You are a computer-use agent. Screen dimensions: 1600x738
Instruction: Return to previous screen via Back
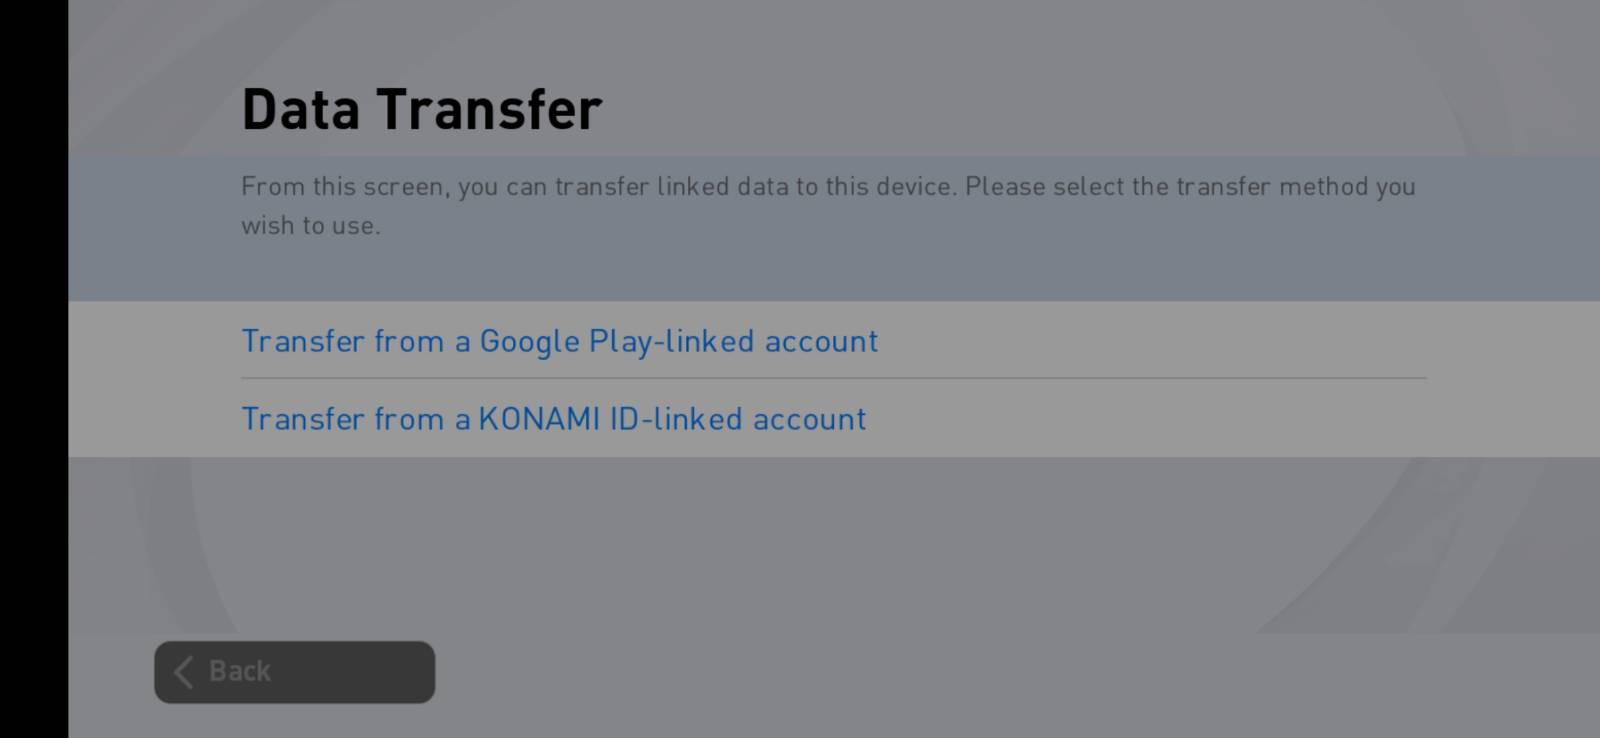coord(294,672)
